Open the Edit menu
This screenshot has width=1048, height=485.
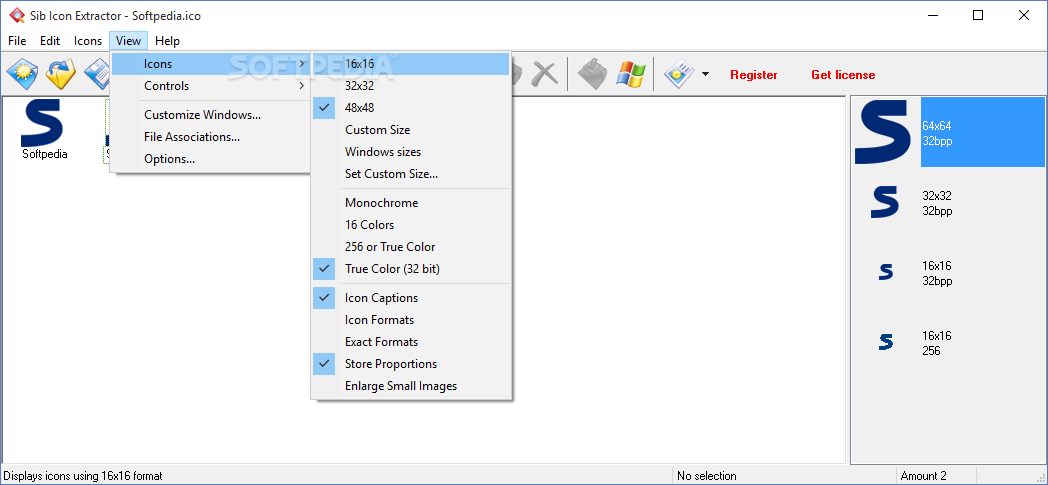(50, 41)
